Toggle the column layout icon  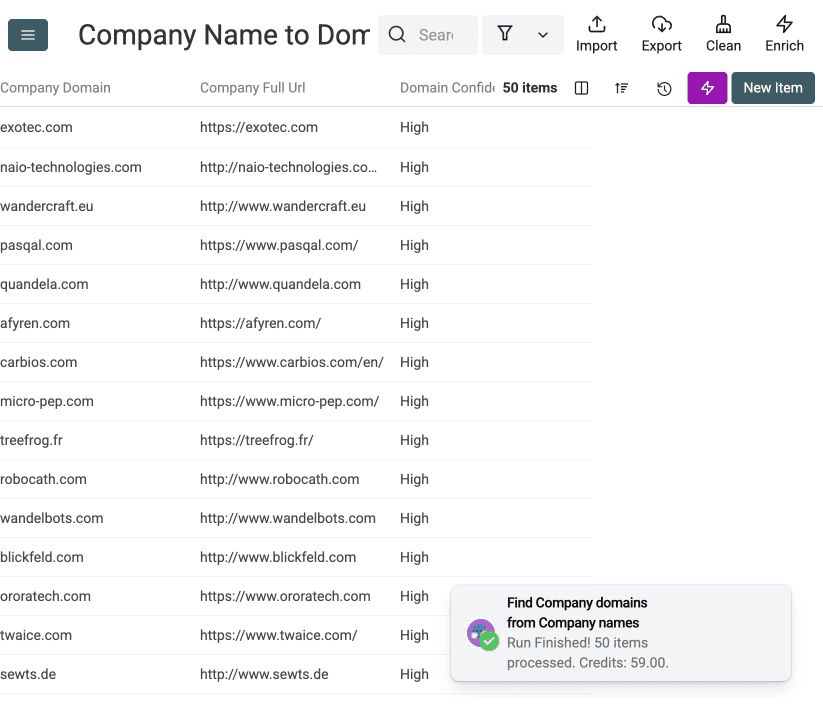coord(582,88)
